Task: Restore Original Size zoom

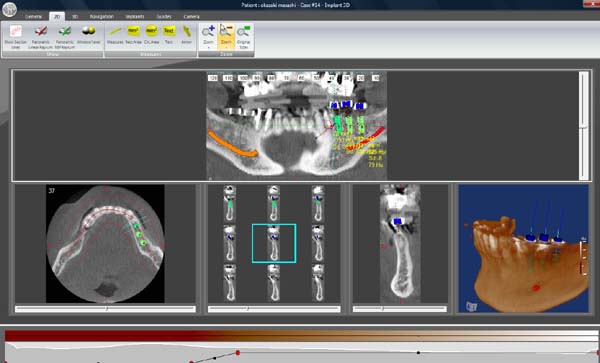Action: click(244, 37)
